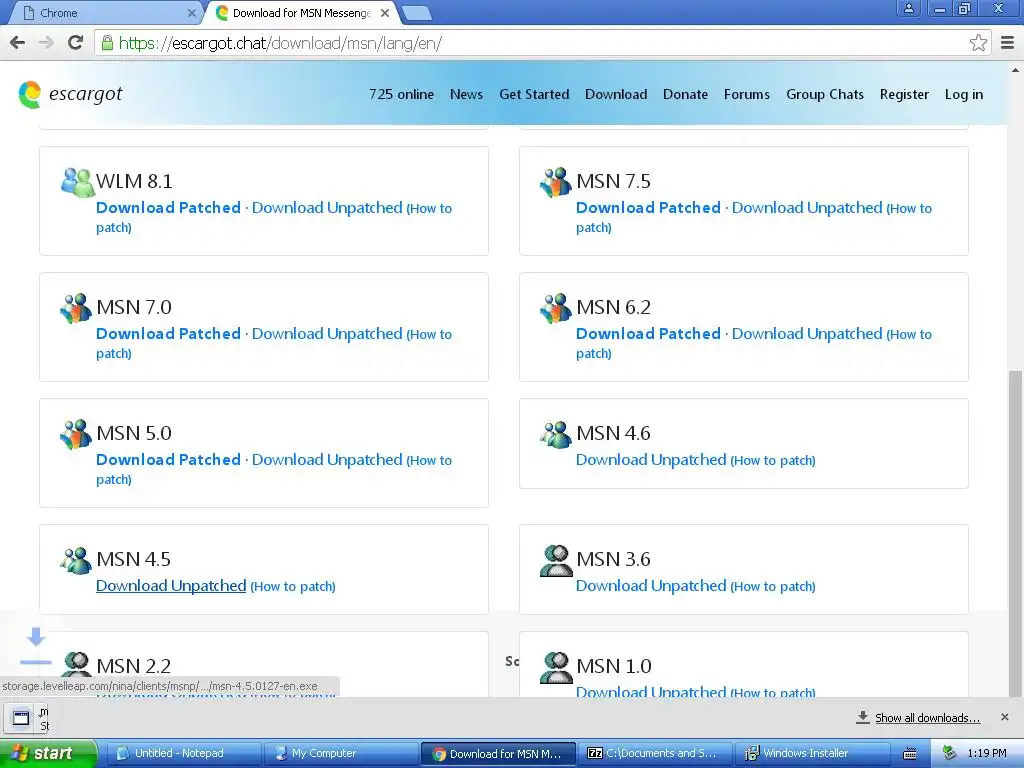The image size is (1024, 768).
Task: Download Patched MSN 7.0
Action: coord(168,334)
